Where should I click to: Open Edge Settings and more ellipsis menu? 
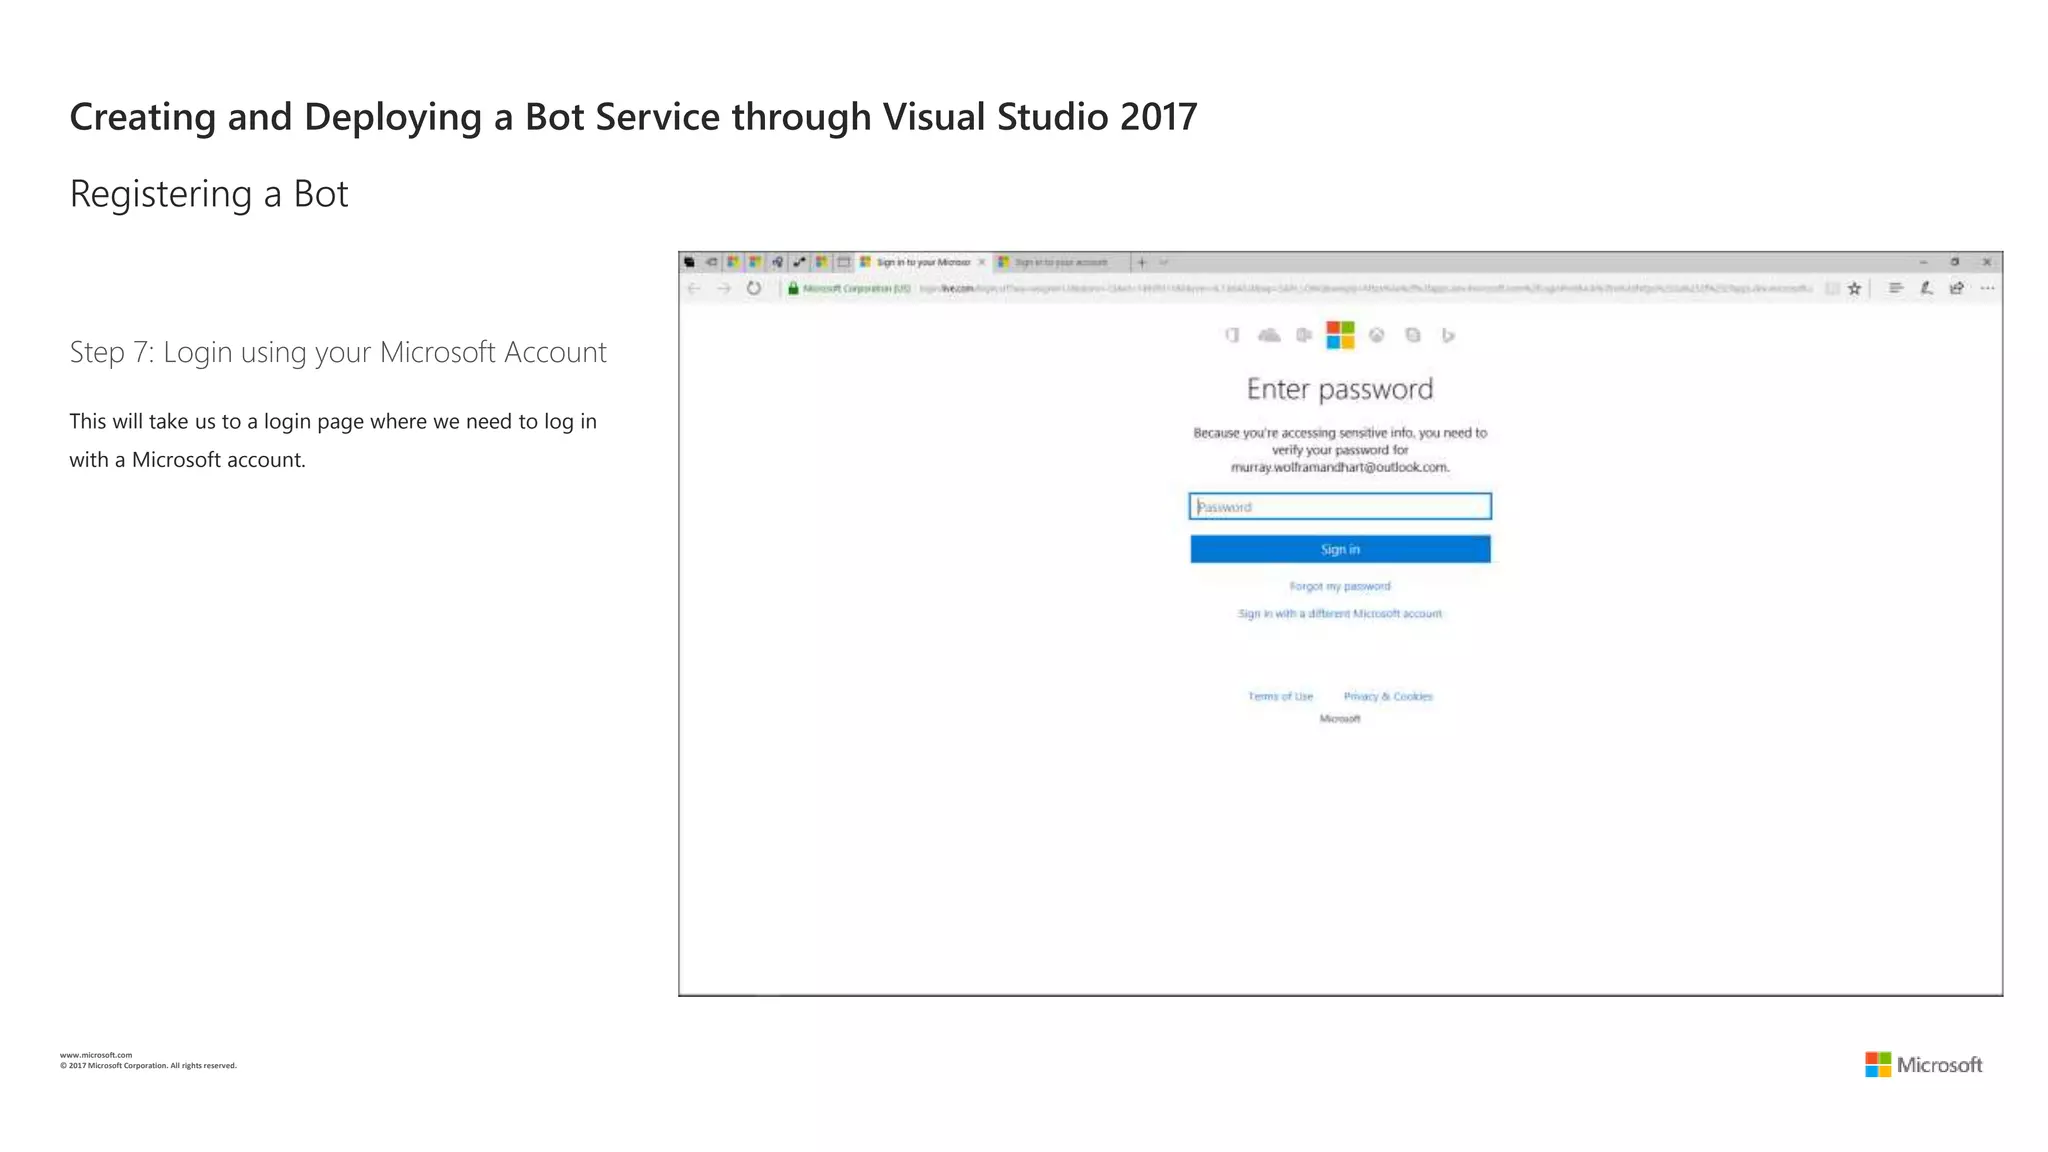coord(1987,288)
